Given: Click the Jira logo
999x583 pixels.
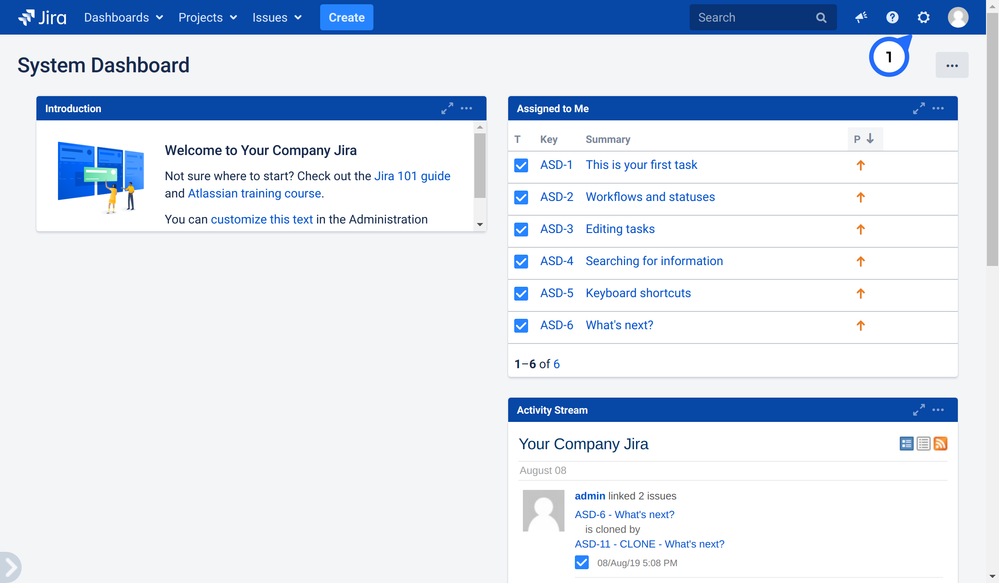Looking at the screenshot, I should 42,17.
